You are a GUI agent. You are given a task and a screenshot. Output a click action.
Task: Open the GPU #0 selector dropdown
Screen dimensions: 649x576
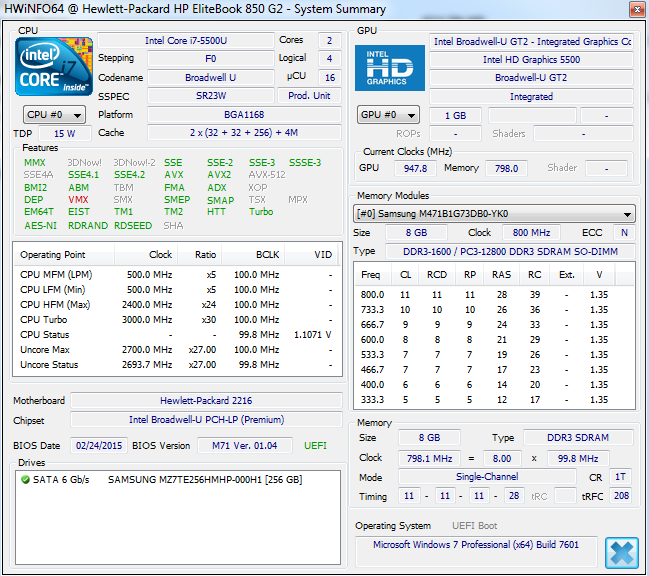pos(388,115)
